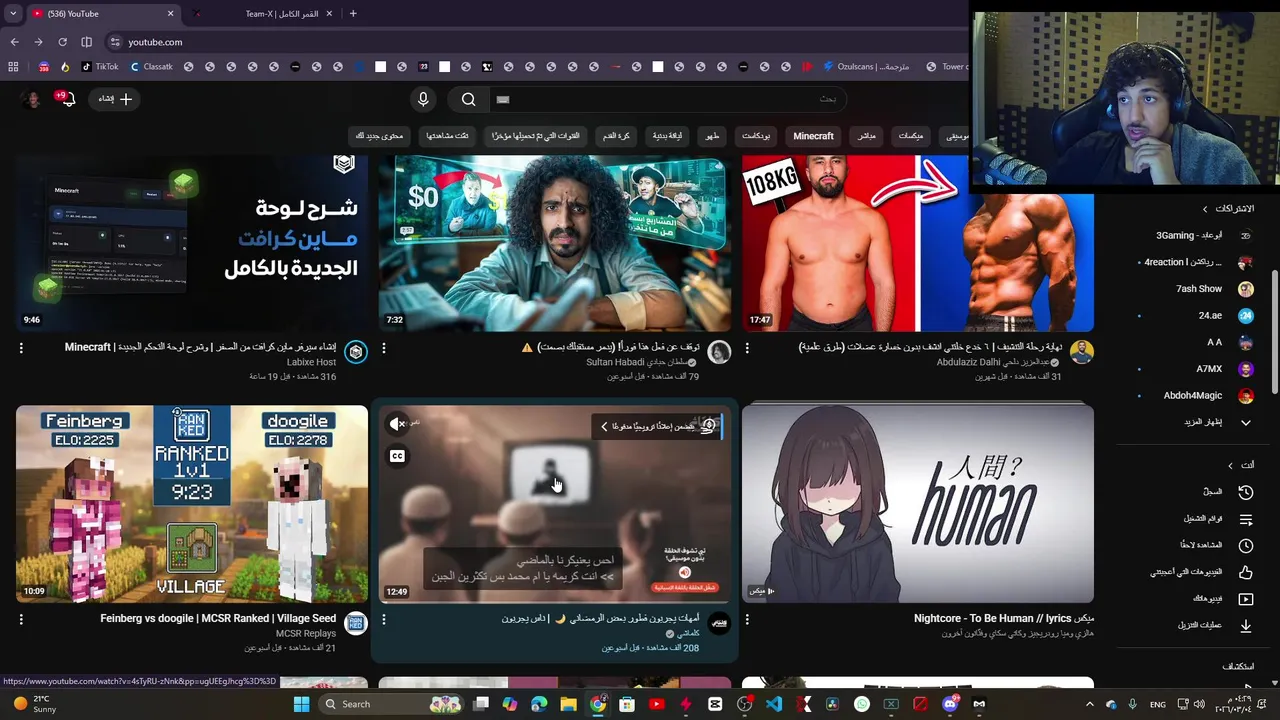Select the بودكاست filter chip
Image resolution: width=1280 pixels, height=720 pixels.
tap(755, 136)
